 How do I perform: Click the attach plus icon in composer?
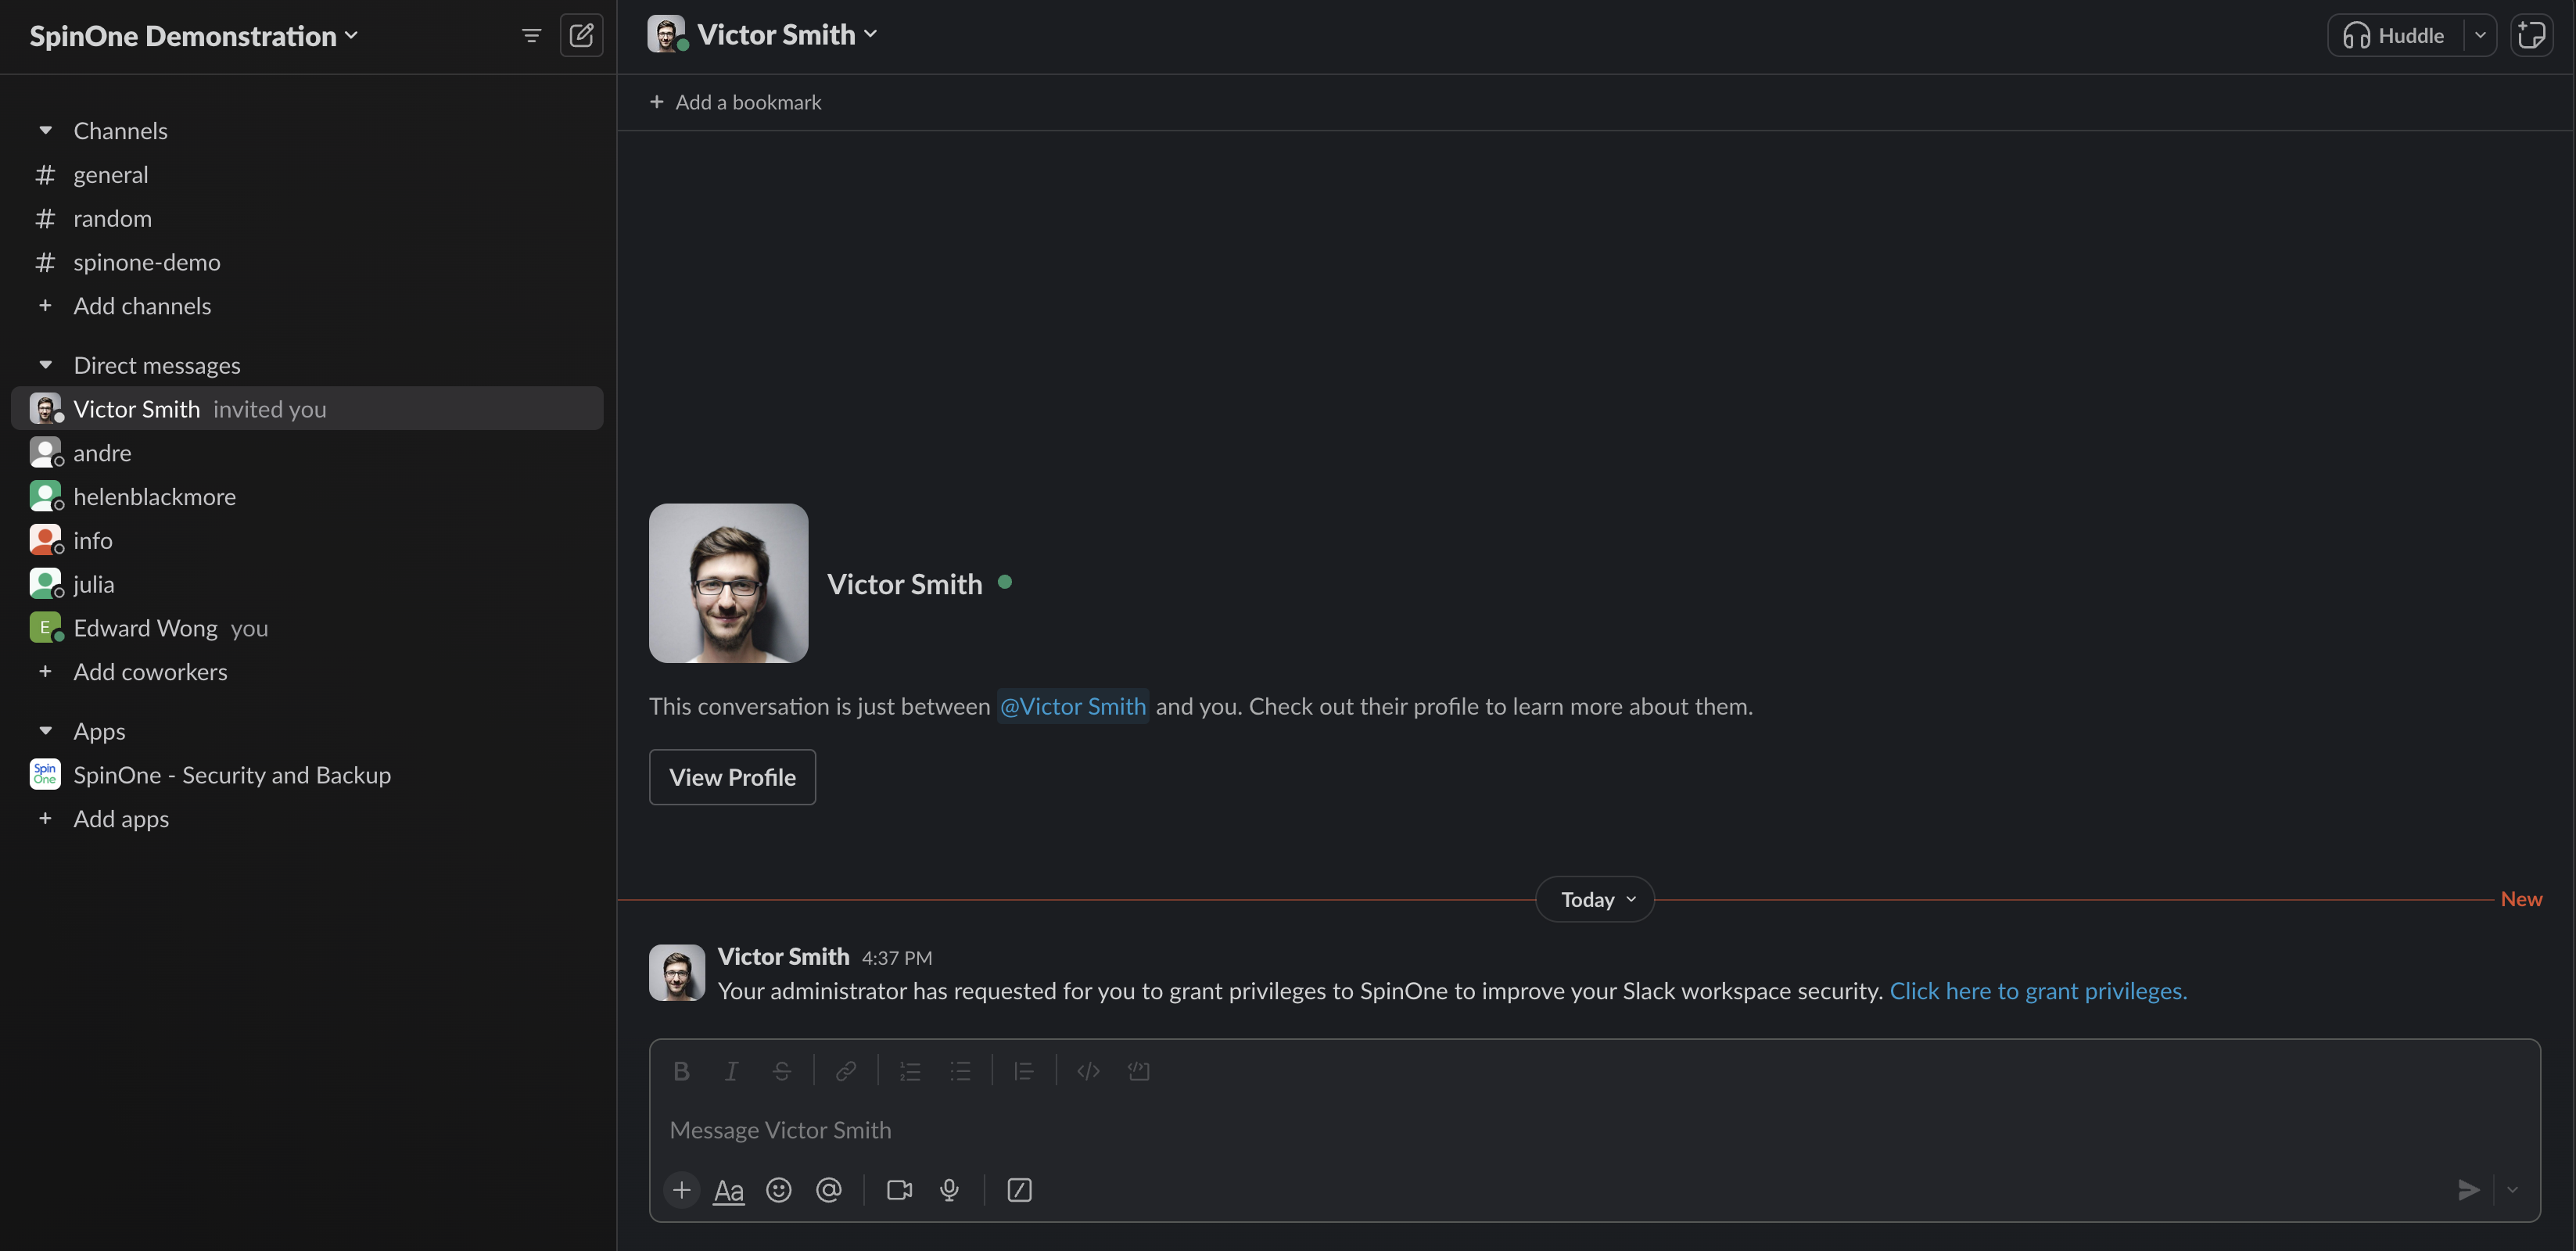click(681, 1190)
